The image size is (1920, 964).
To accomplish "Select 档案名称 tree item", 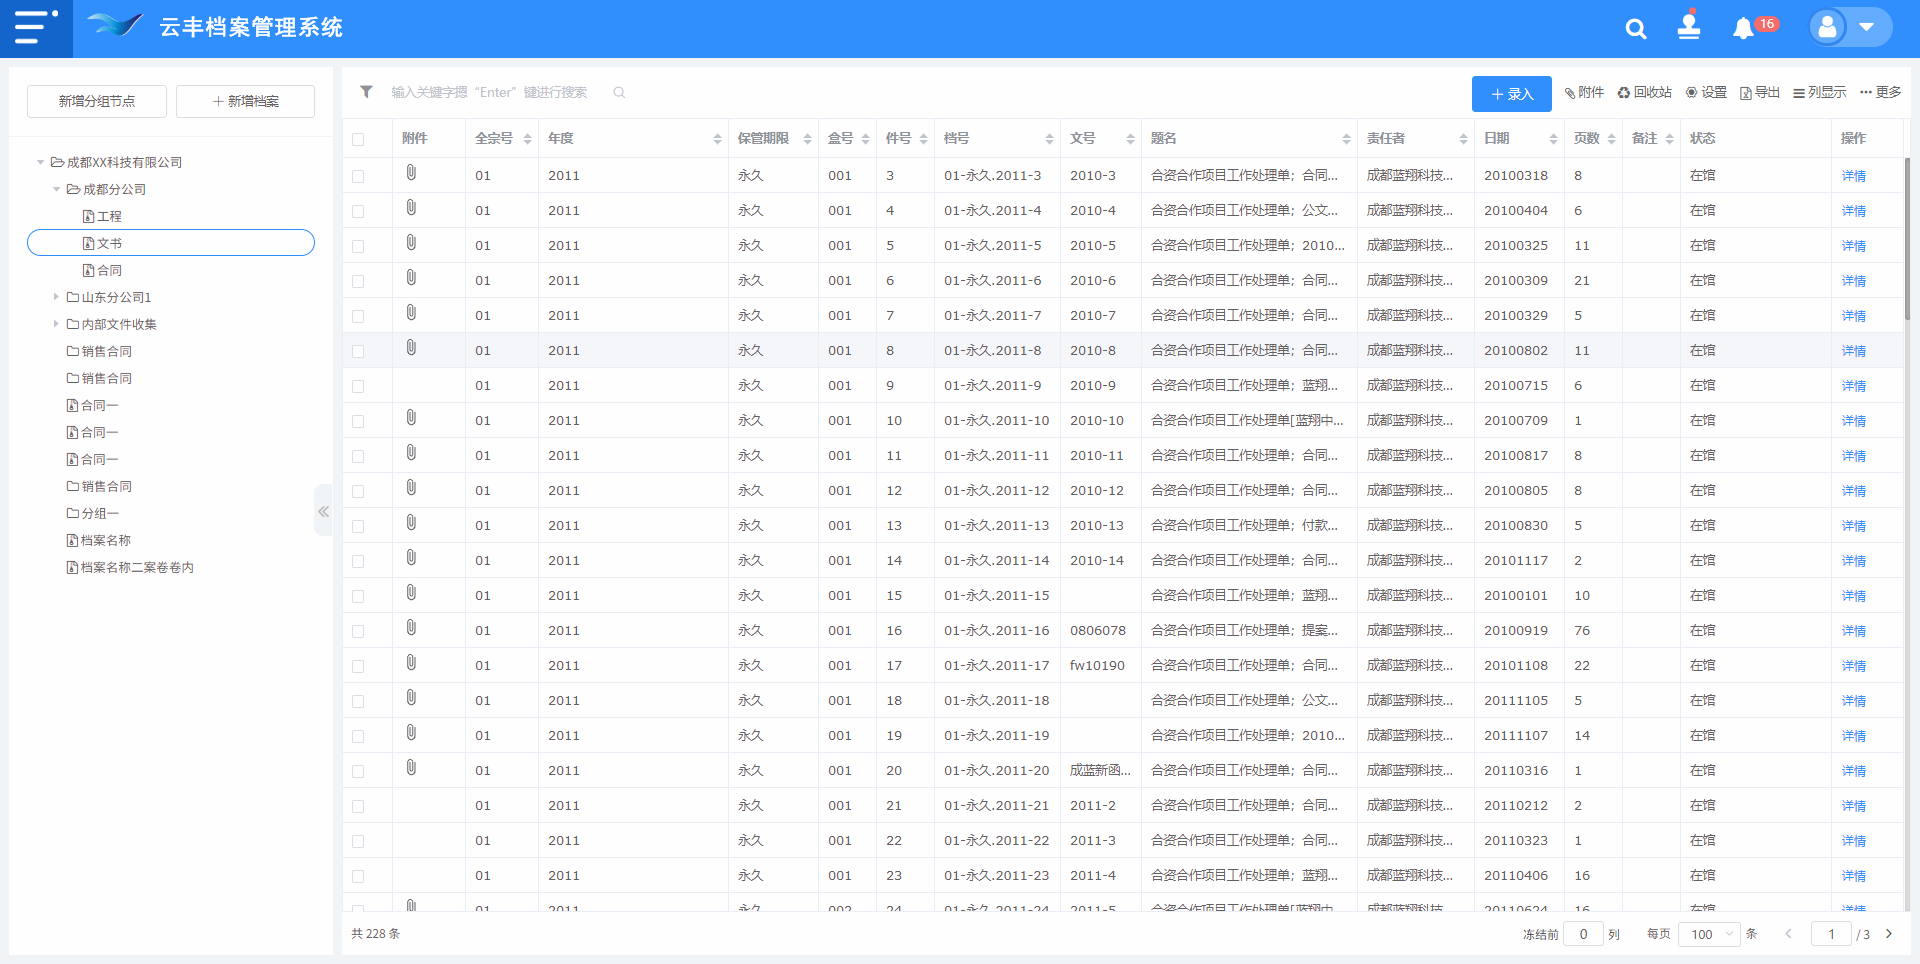I will [99, 540].
